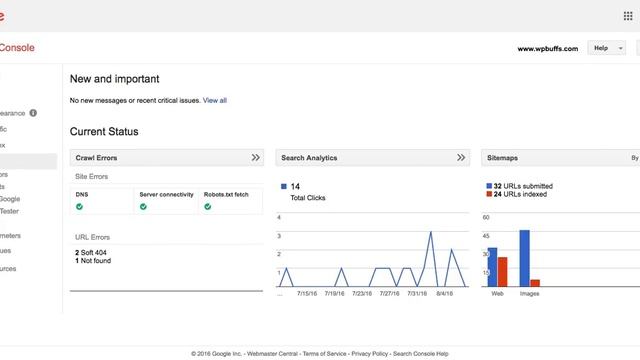Select the Server connectivity label
The width and height of the screenshot is (640, 360).
click(166, 194)
